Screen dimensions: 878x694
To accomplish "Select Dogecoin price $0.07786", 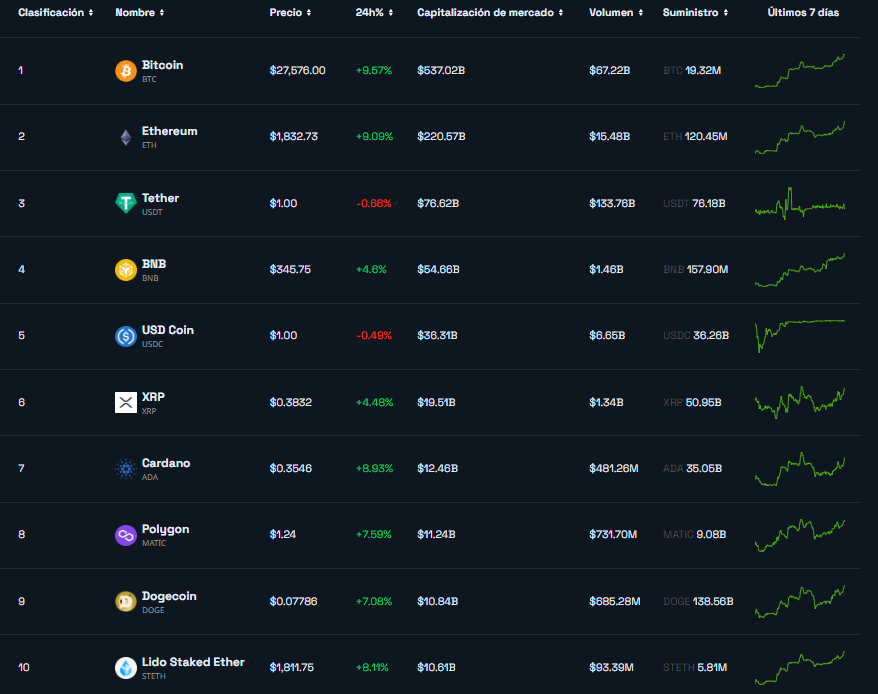I will (293, 602).
